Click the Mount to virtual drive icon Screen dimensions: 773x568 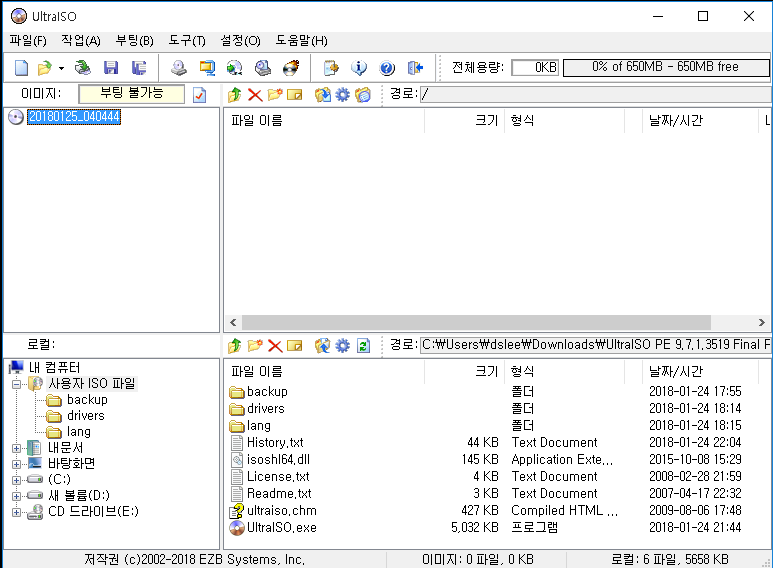pos(263,68)
